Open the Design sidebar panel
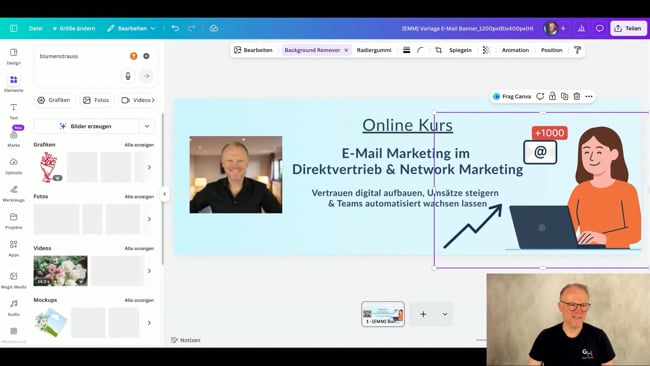Viewport: 650px width, 366px height. (x=14, y=56)
